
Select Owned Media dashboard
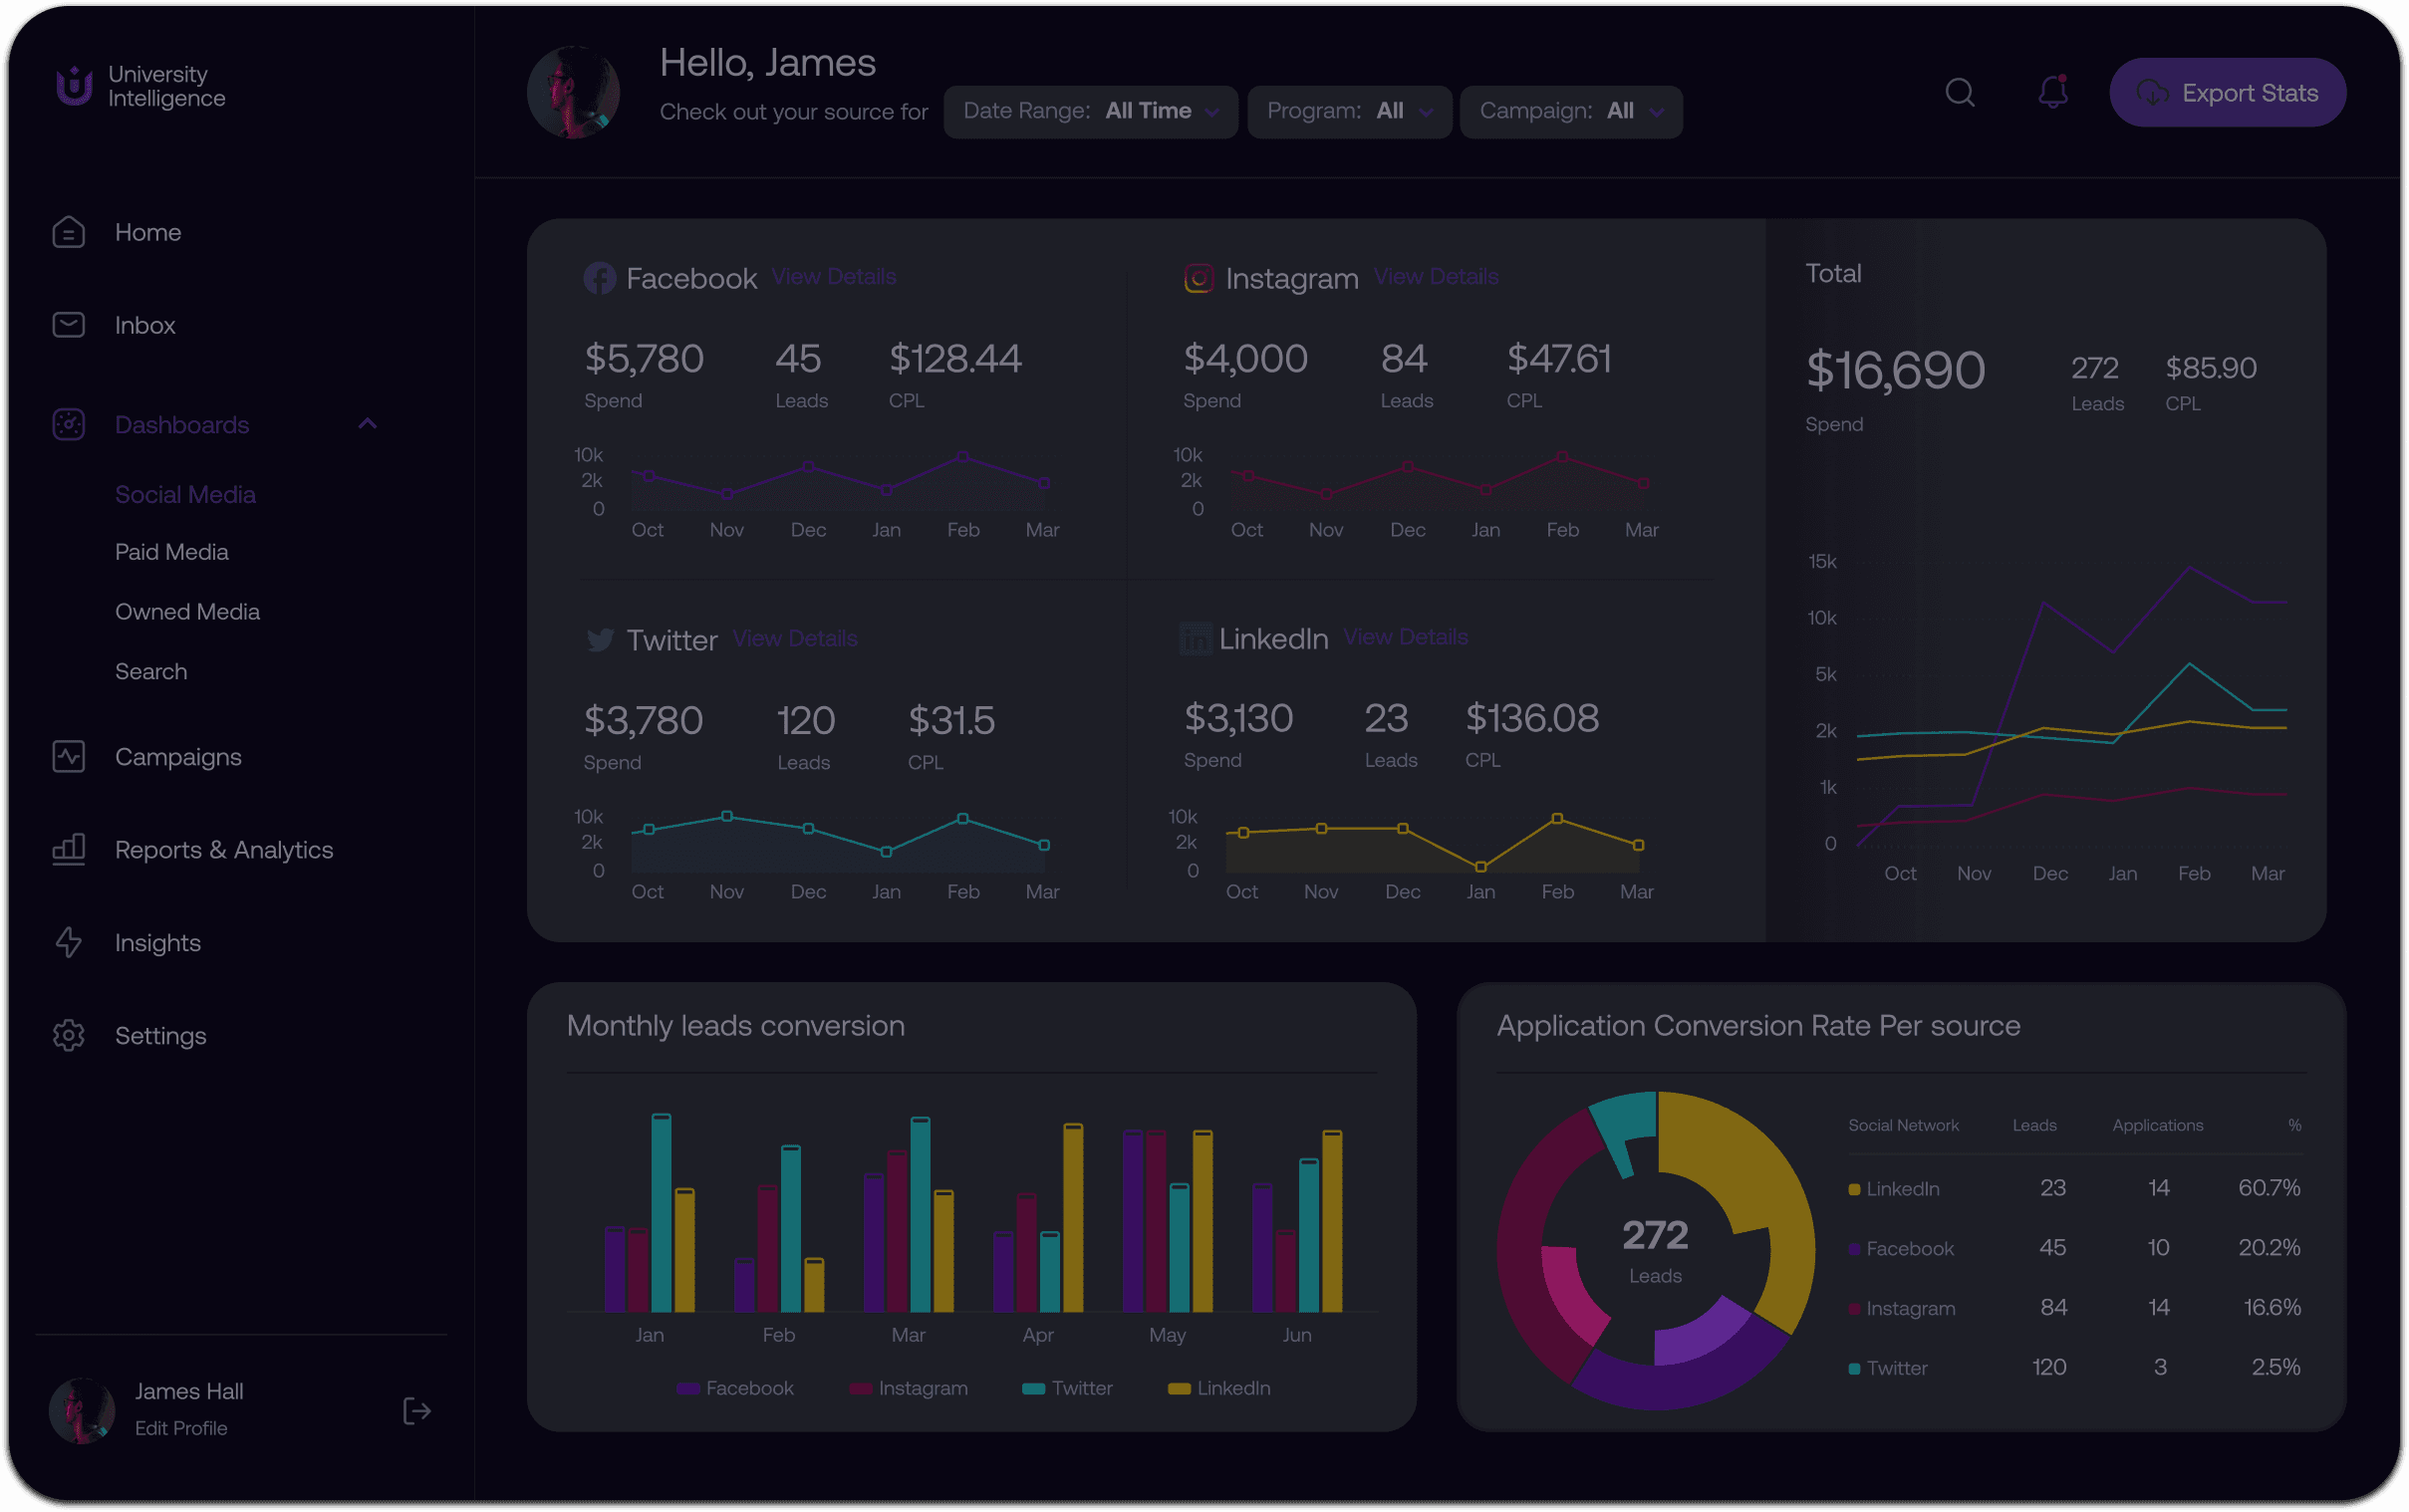pyautogui.click(x=187, y=612)
